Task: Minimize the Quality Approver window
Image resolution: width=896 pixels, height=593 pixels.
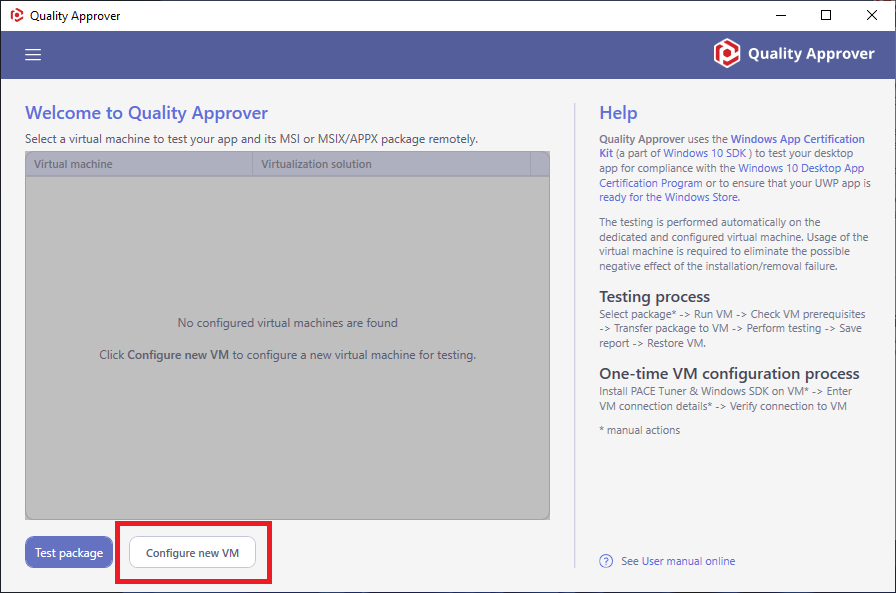Action: (x=781, y=15)
